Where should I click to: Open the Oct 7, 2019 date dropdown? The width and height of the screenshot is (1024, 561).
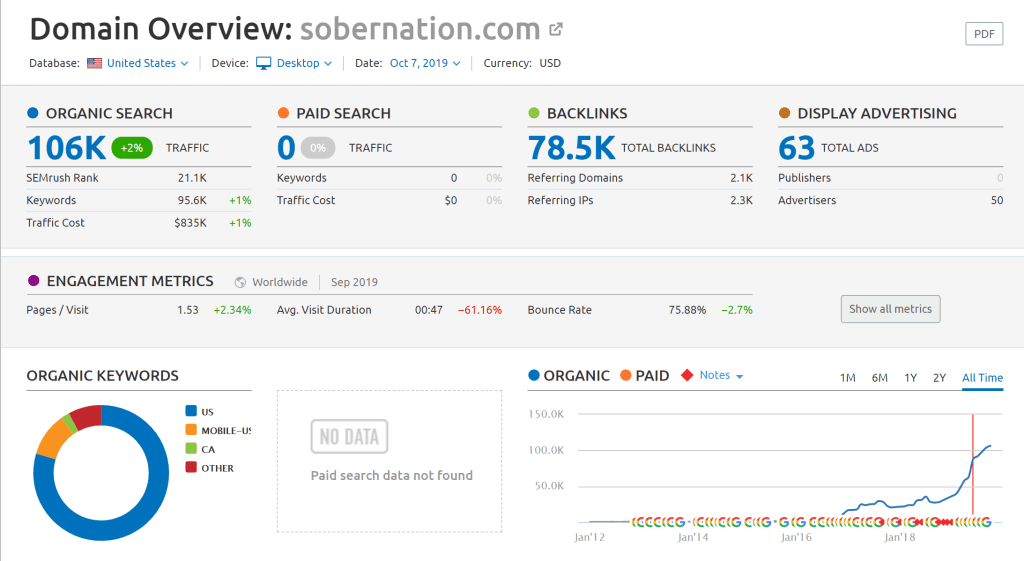[425, 63]
